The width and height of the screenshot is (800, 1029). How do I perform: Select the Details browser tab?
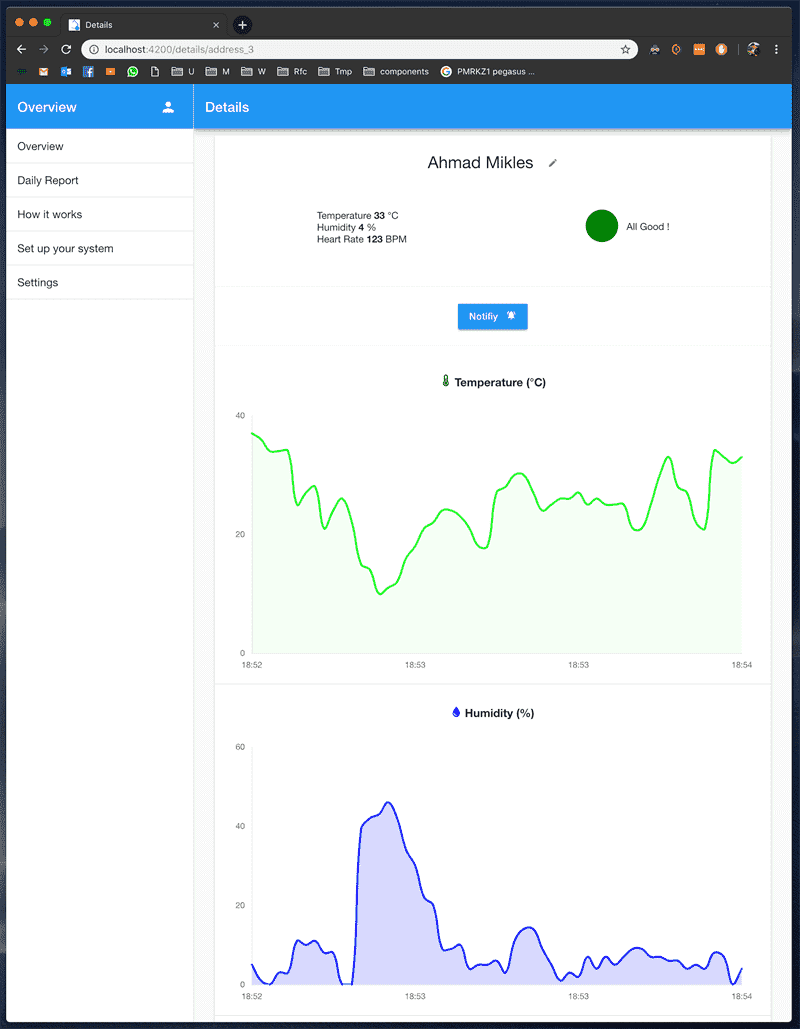[x=144, y=25]
